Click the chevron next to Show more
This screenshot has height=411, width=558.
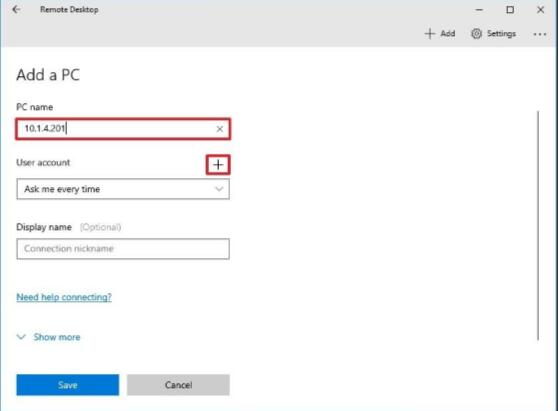21,337
